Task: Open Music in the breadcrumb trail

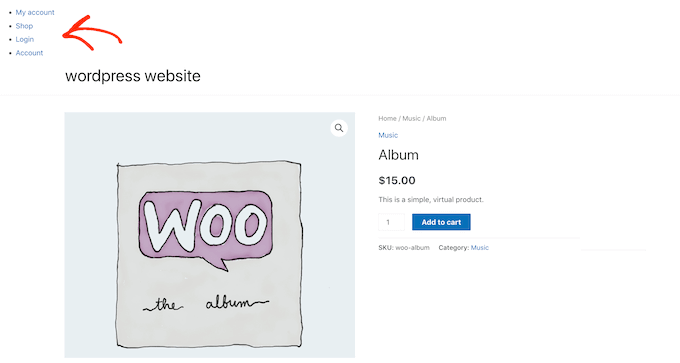Action: (411, 118)
